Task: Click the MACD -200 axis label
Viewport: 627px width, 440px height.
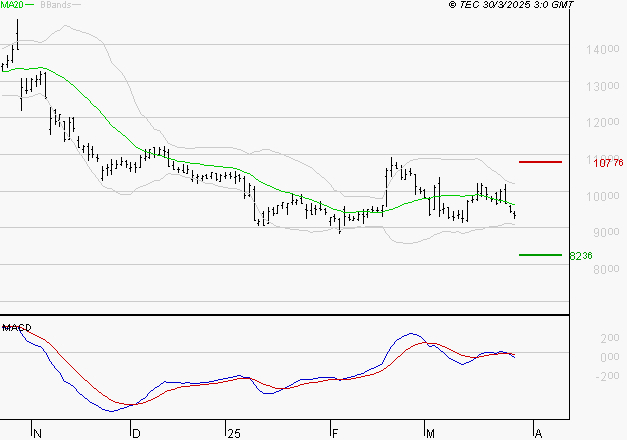Action: pos(607,376)
